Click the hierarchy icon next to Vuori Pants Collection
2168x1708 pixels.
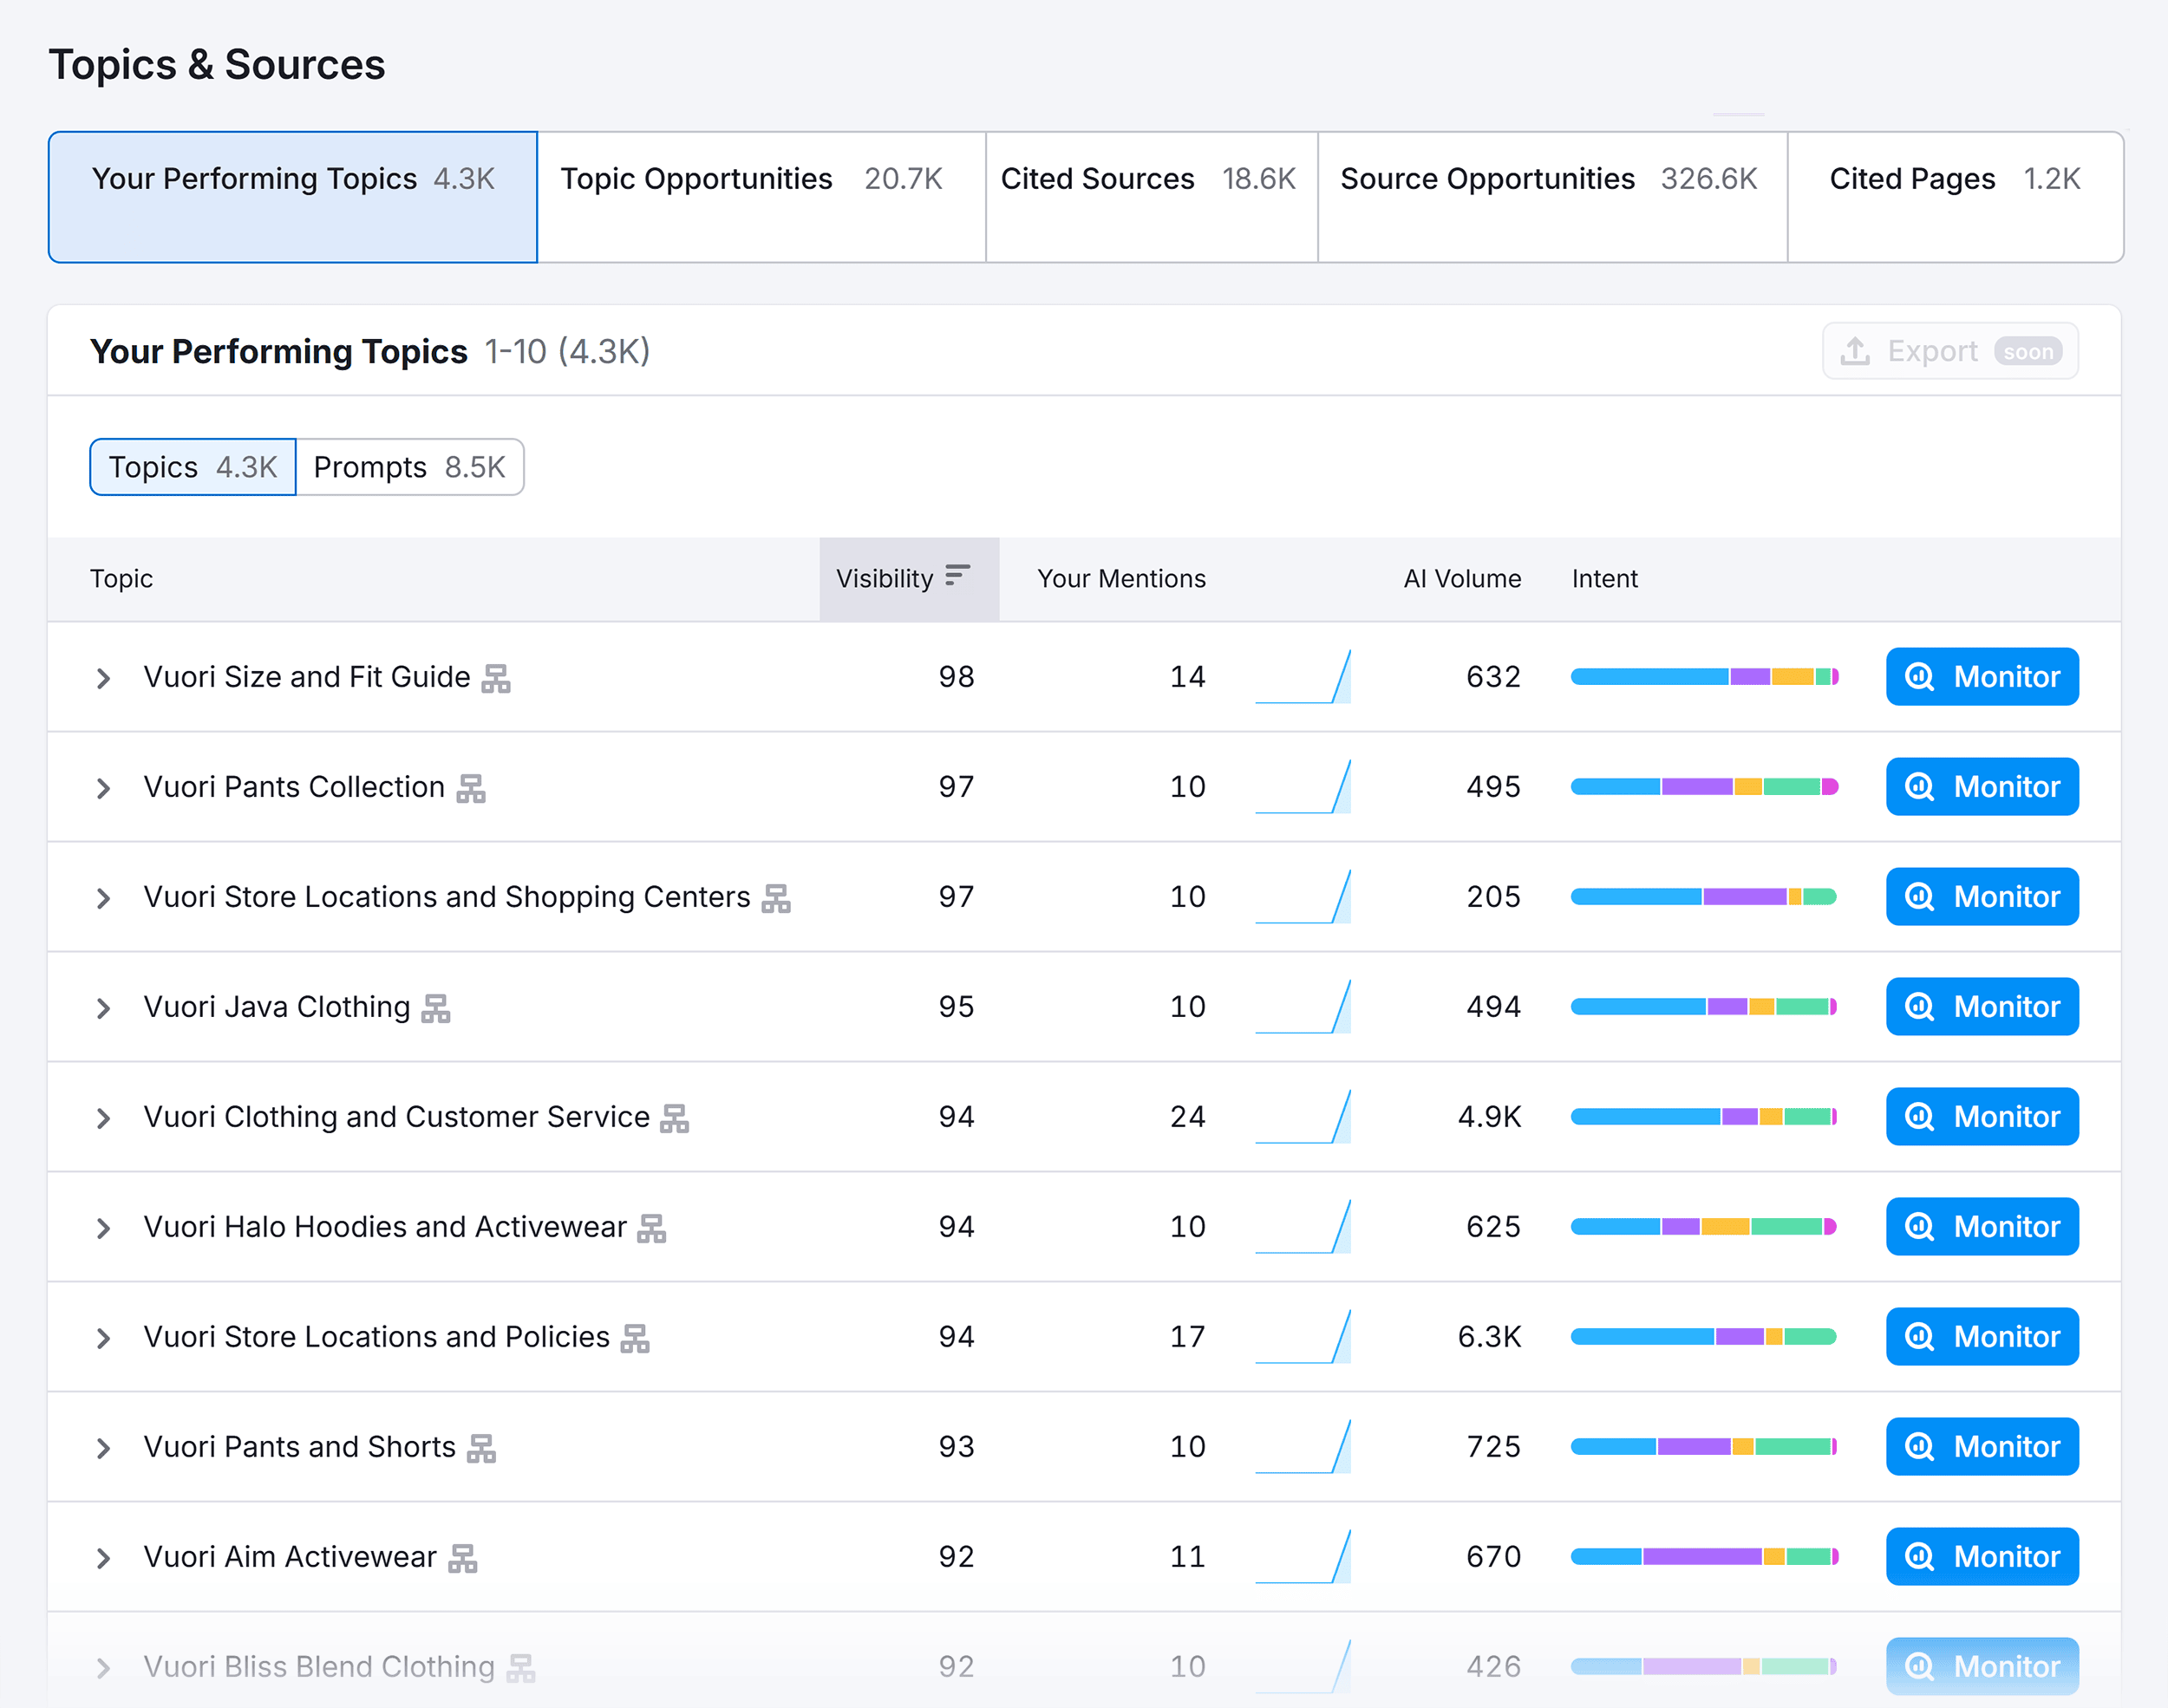click(473, 788)
